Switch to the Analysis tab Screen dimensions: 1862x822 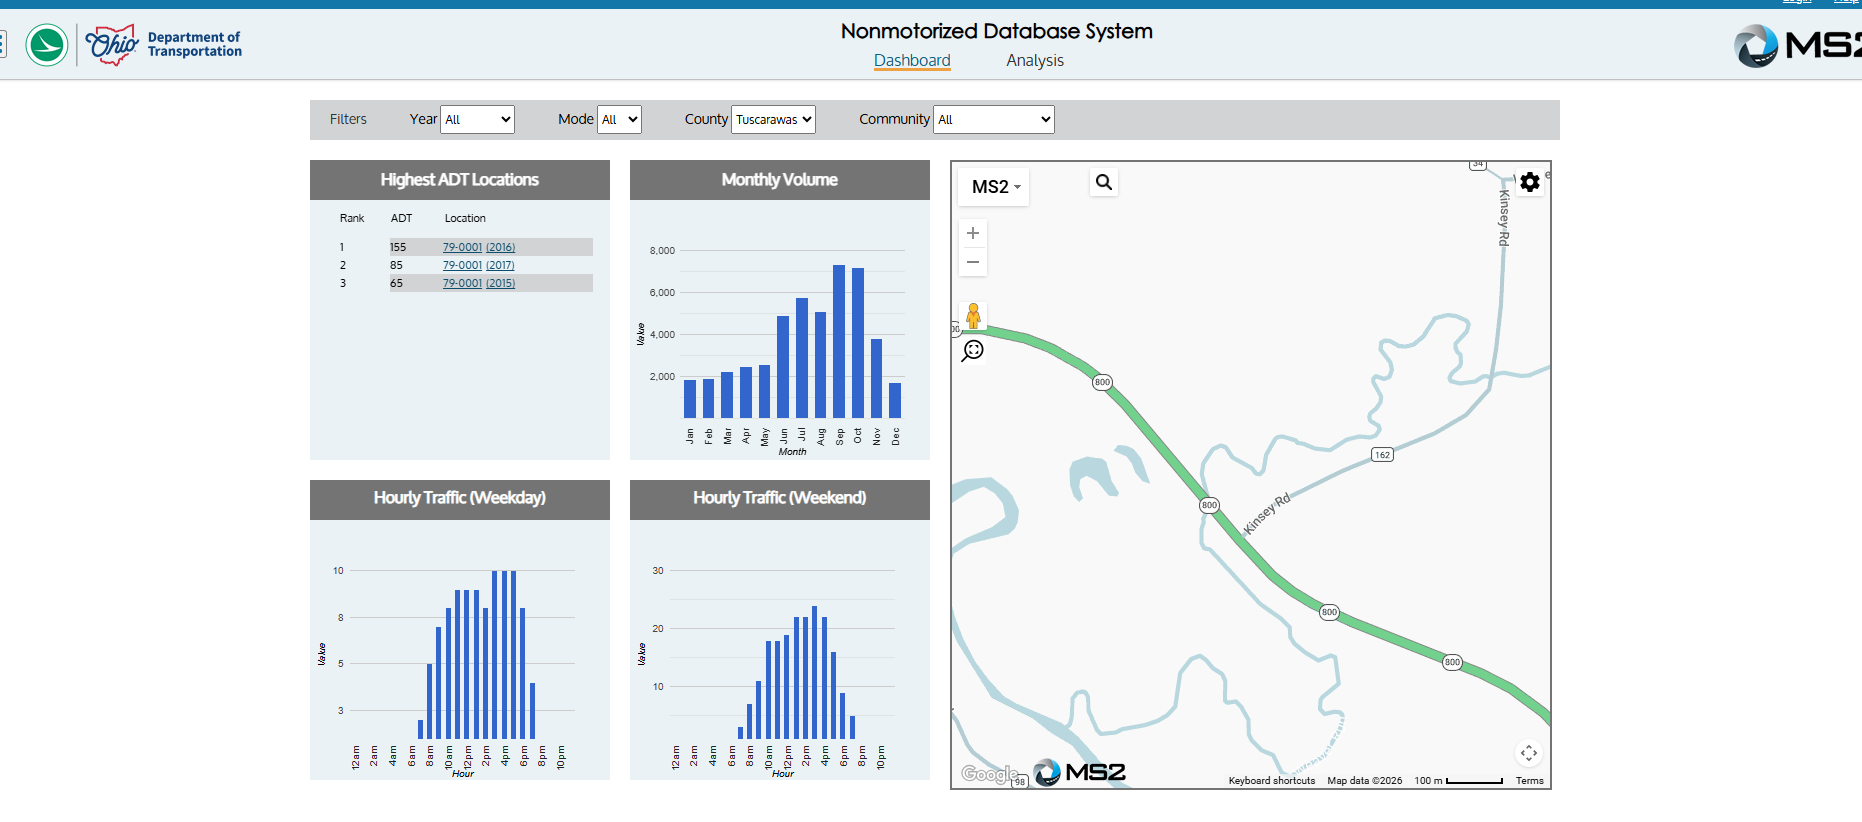click(1034, 61)
